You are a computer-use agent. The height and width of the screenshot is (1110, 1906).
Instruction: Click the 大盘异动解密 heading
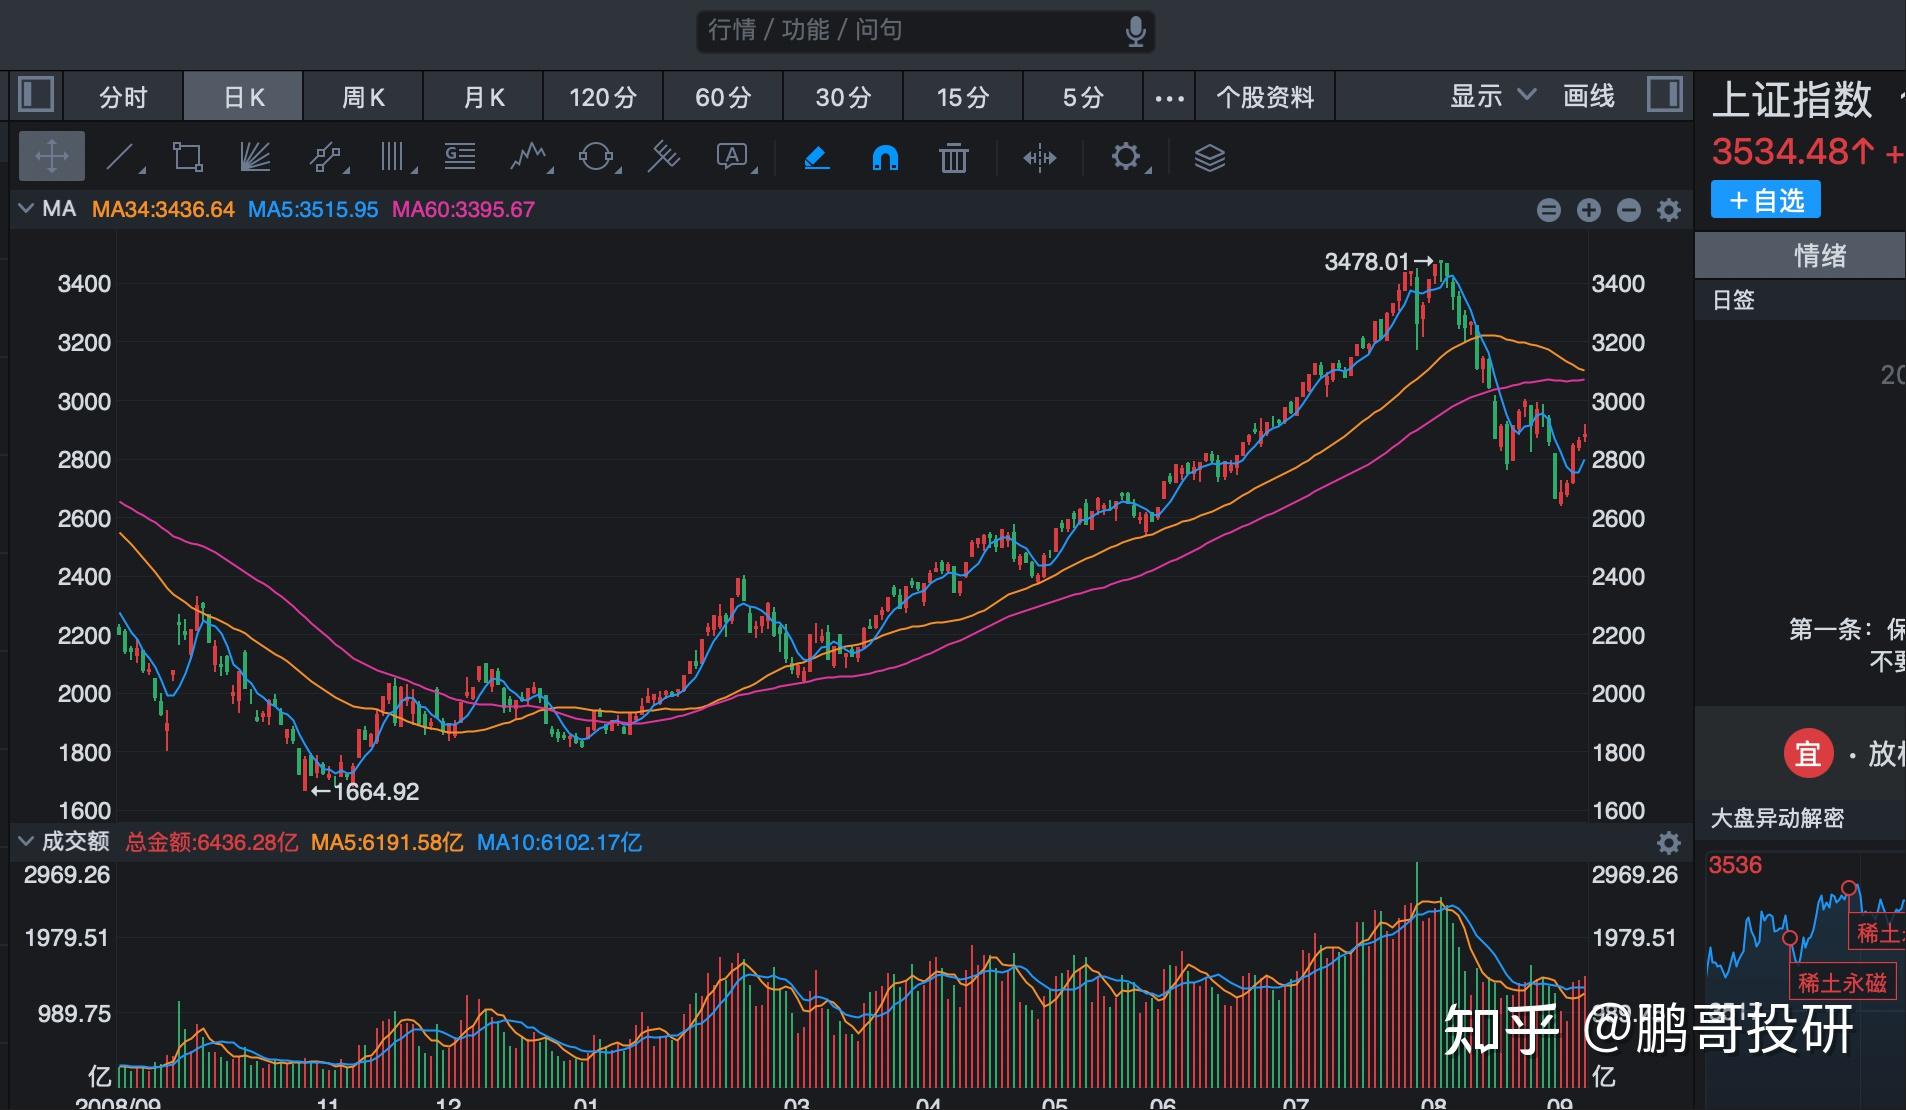tap(1777, 819)
